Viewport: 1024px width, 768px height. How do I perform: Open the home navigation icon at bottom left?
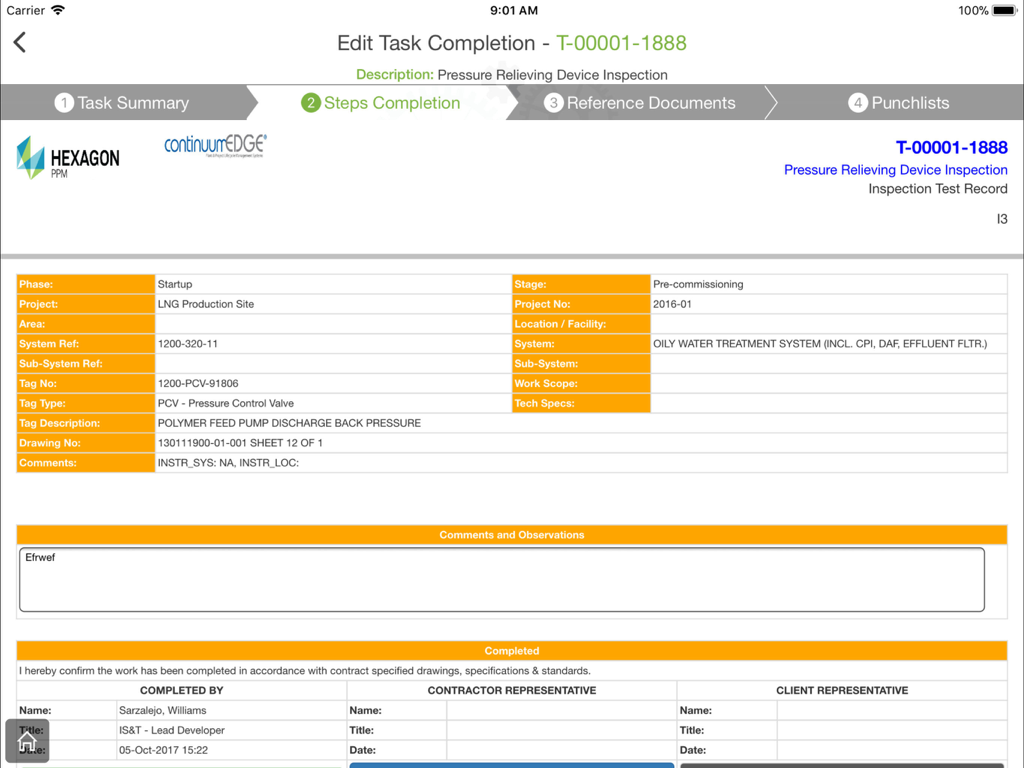(x=27, y=740)
